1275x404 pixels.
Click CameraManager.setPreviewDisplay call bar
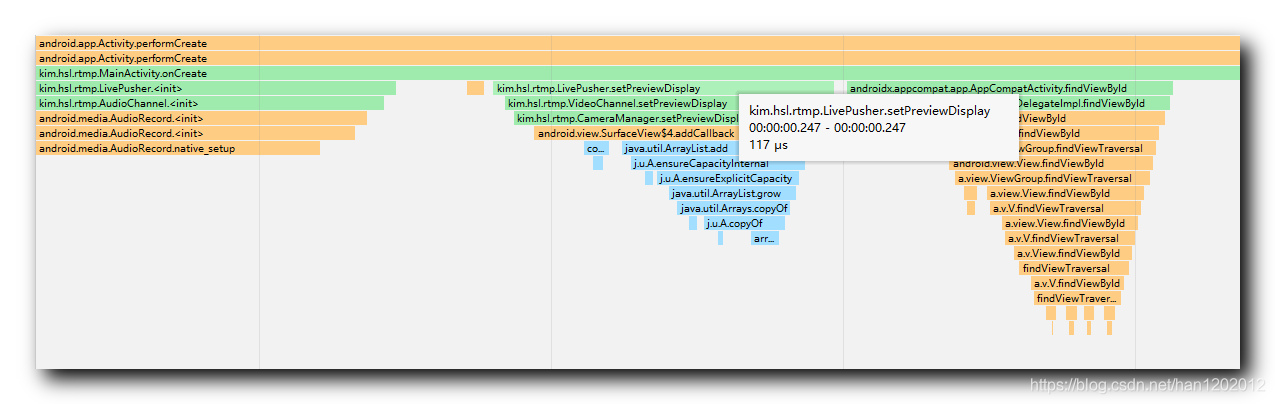click(626, 118)
